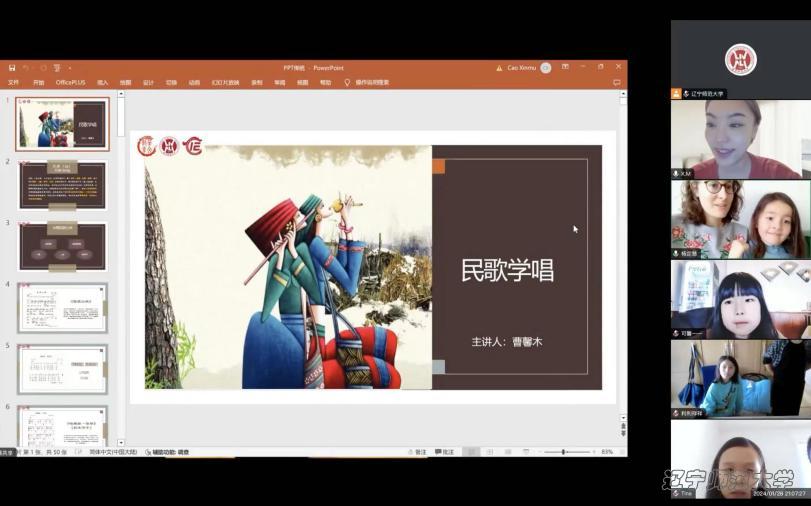Toggle the ribbon display options icon
This screenshot has width=811, height=506.
coord(565,67)
